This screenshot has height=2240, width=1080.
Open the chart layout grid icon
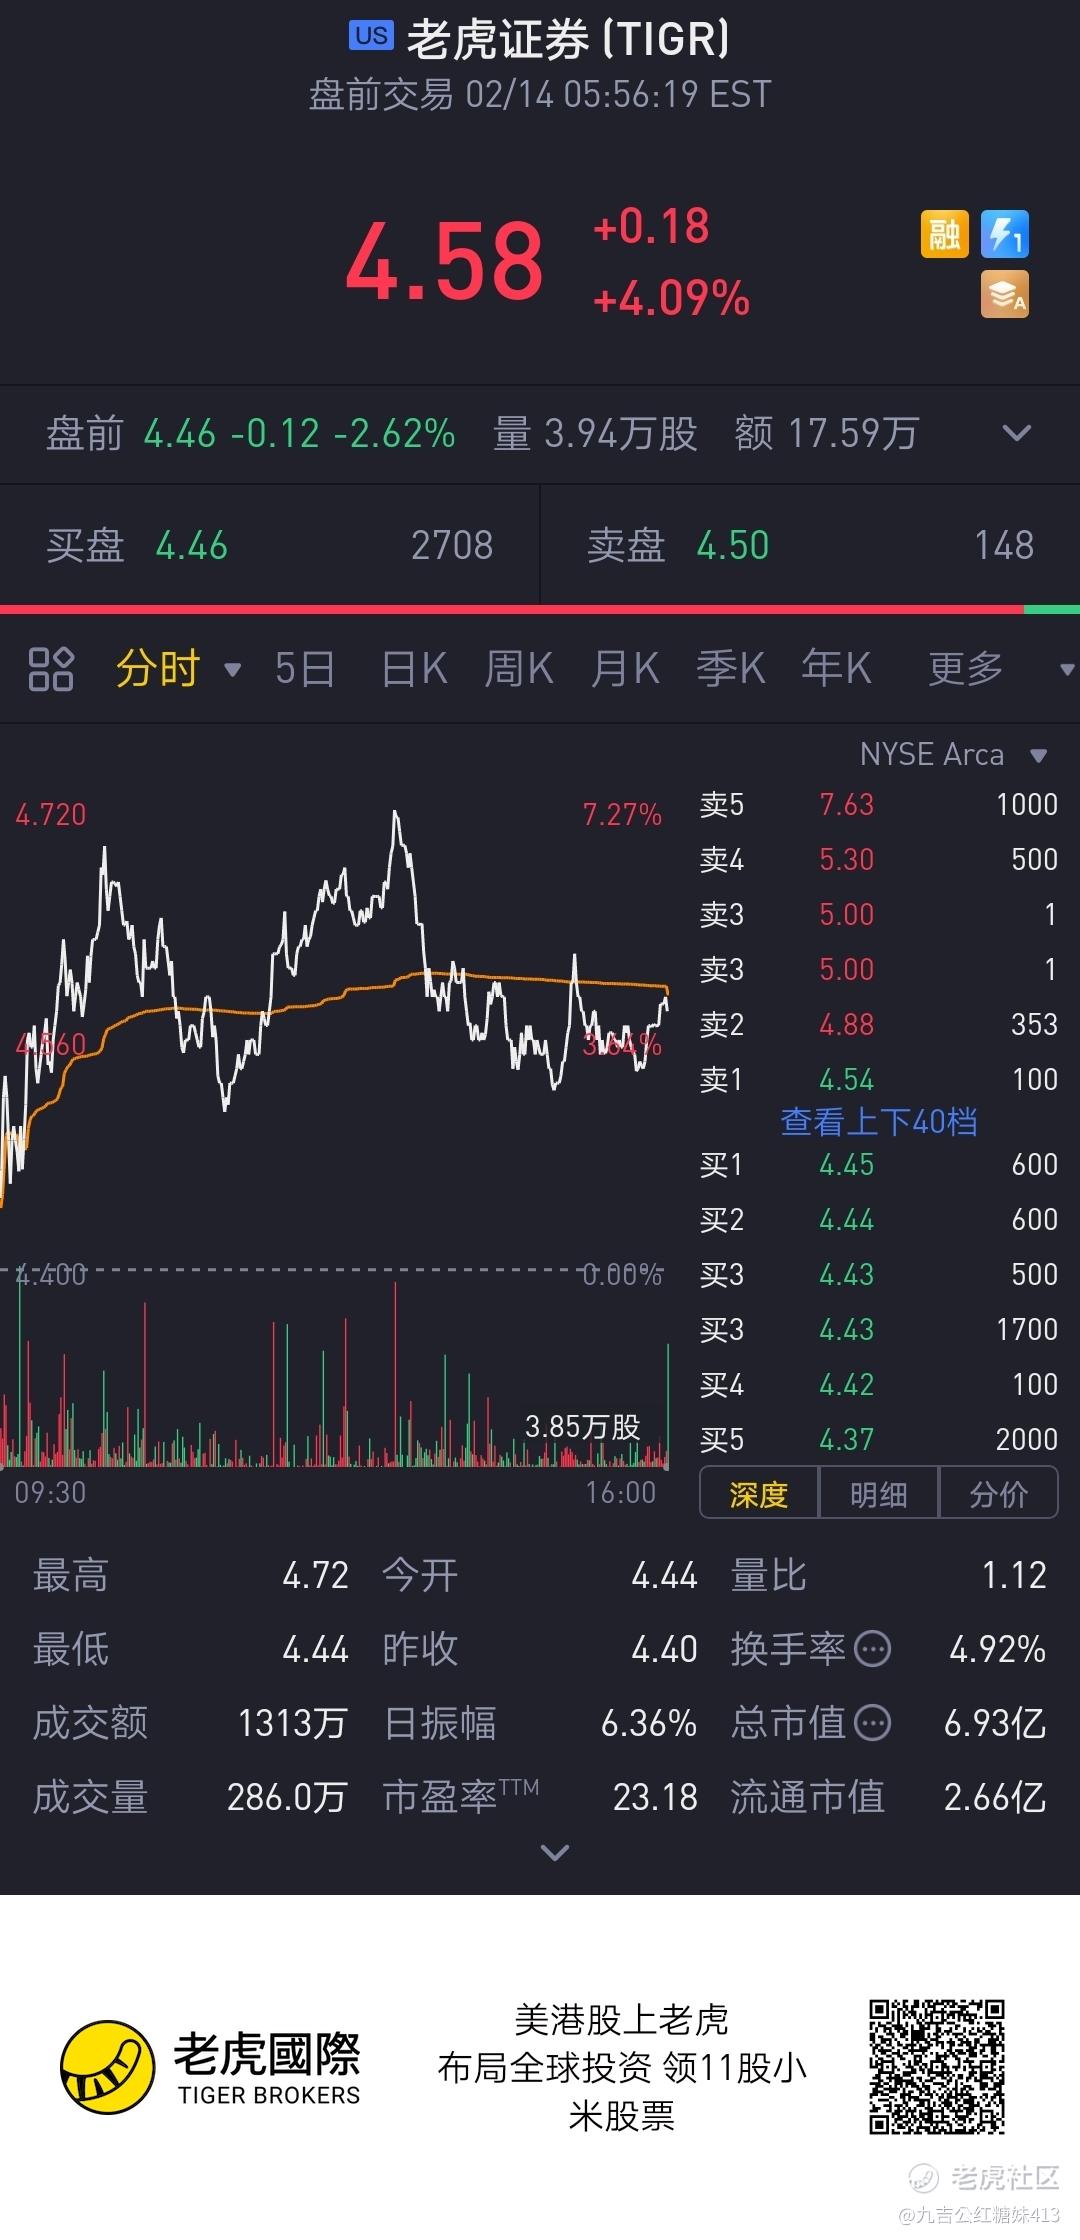point(51,669)
